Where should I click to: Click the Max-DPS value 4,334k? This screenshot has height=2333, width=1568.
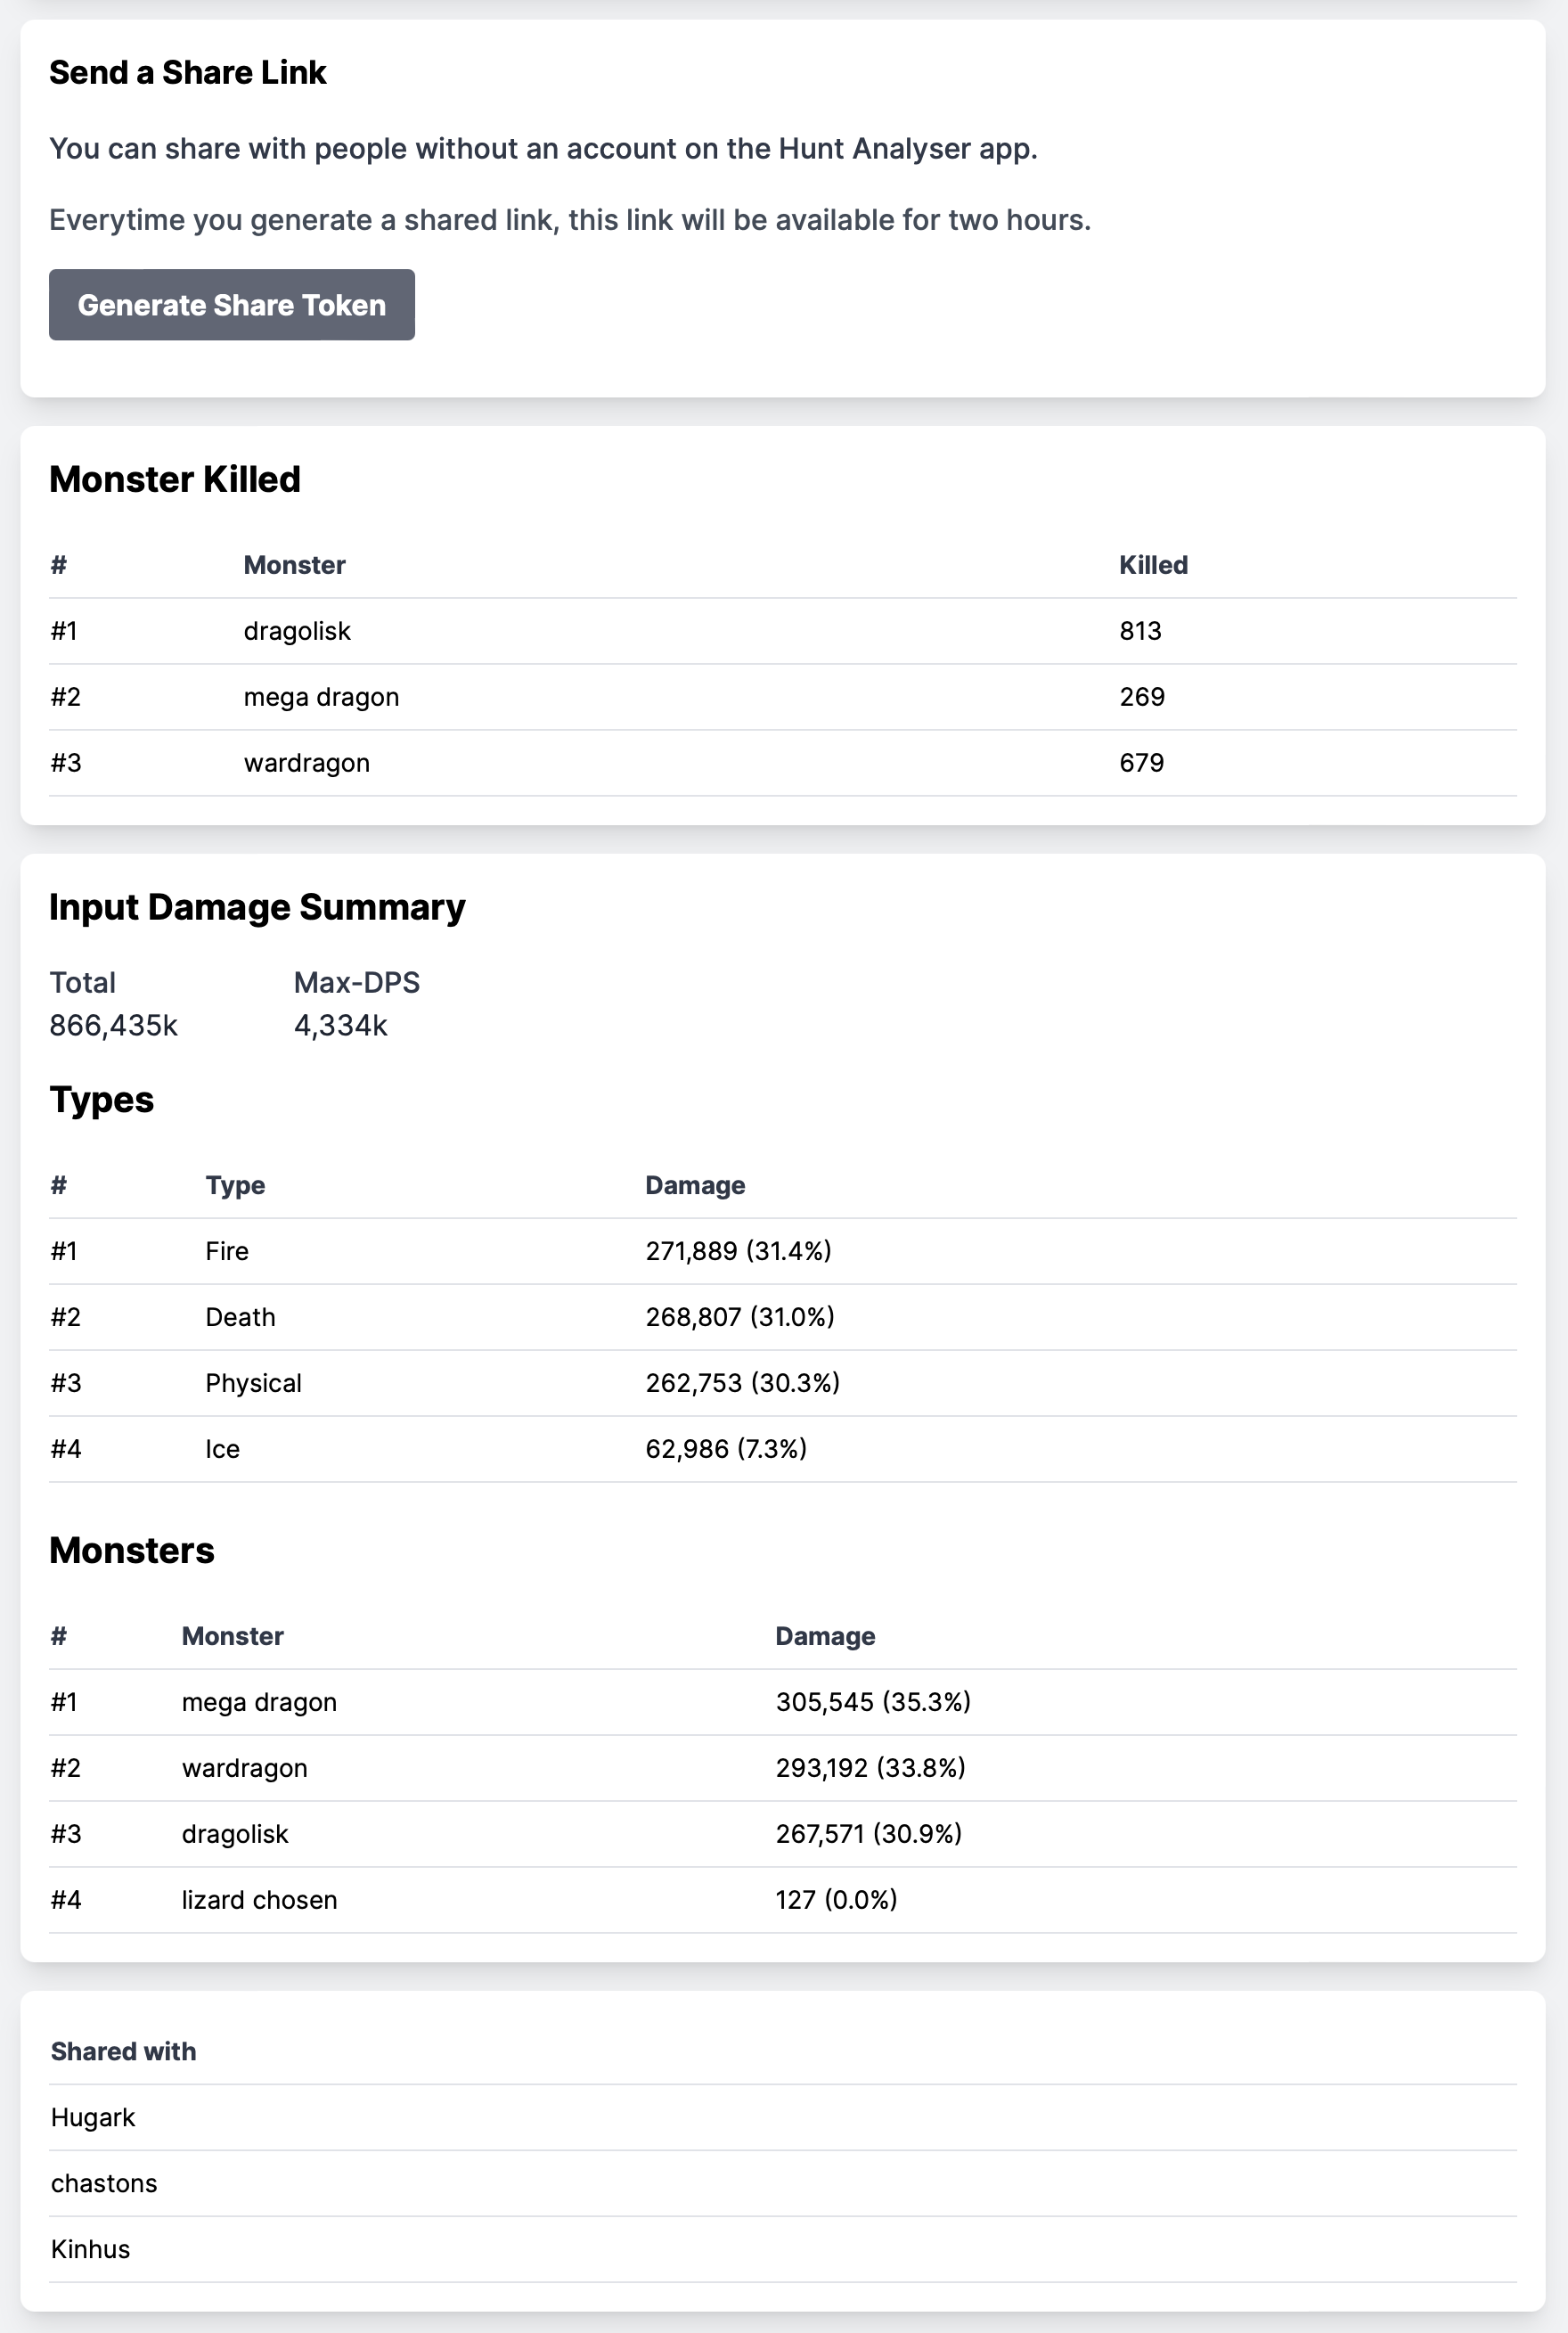point(340,1026)
